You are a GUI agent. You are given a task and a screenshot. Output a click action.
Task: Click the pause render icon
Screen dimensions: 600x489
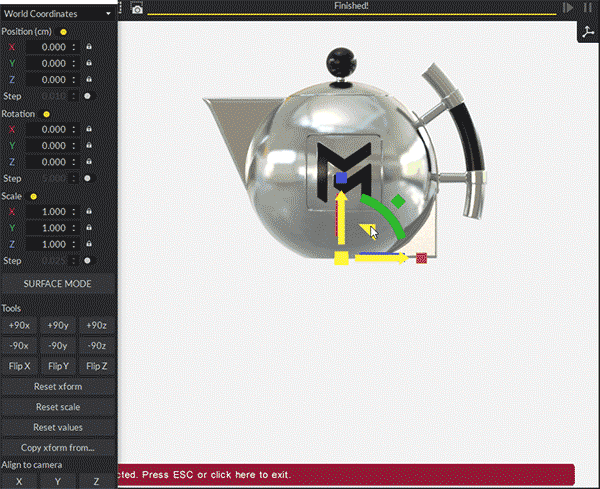coord(588,8)
